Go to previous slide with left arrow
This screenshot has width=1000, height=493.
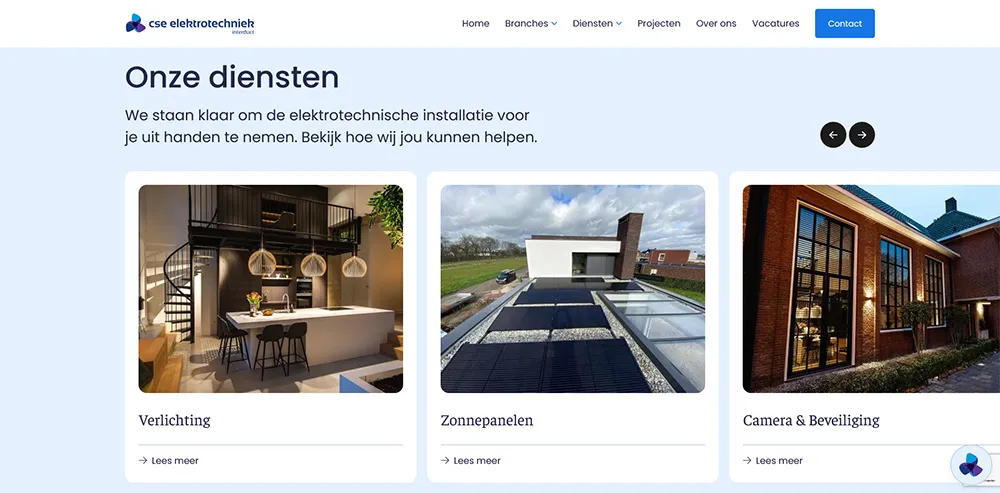(x=833, y=135)
